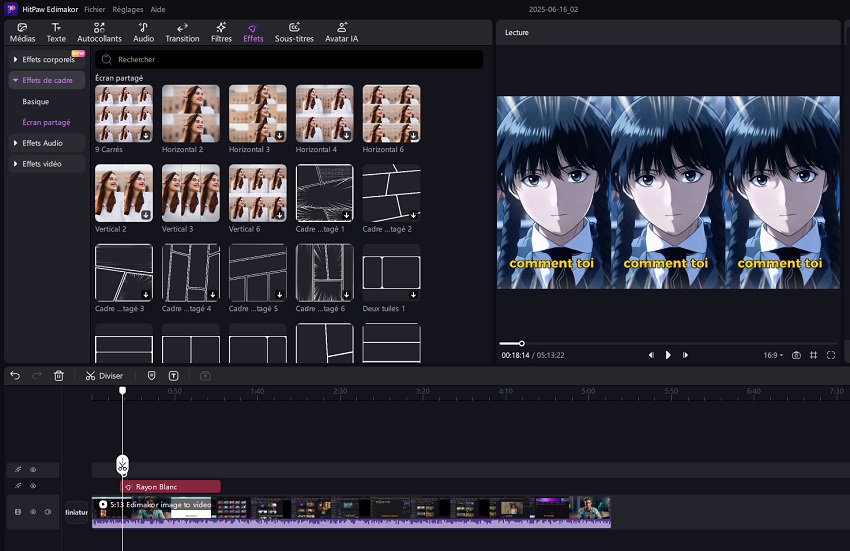Expand Effets corporels category
Screen dimensions: 850x551
pyautogui.click(x=47, y=59)
